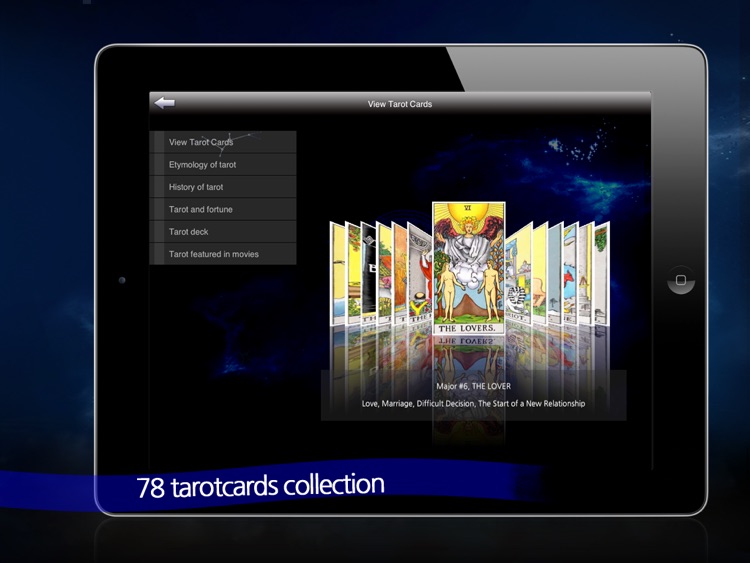
Task: Click the '78 tarotcards collection' banner text
Action: point(261,486)
